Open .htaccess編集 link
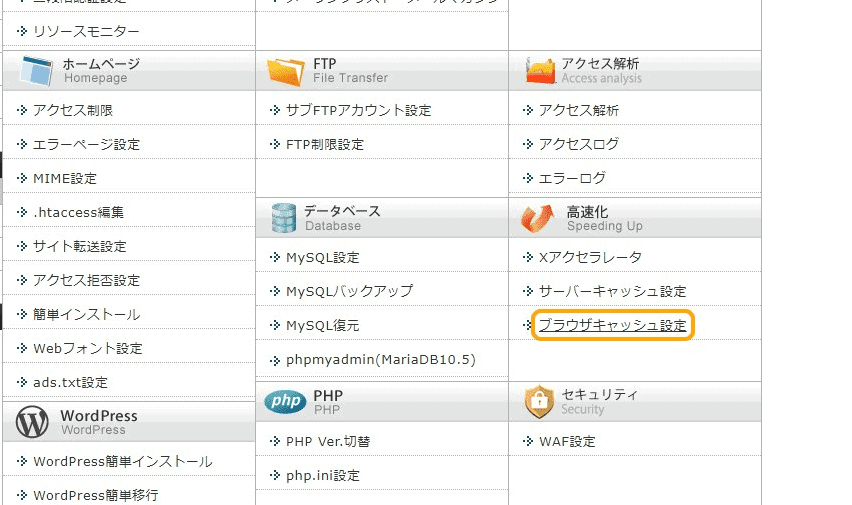 point(78,213)
